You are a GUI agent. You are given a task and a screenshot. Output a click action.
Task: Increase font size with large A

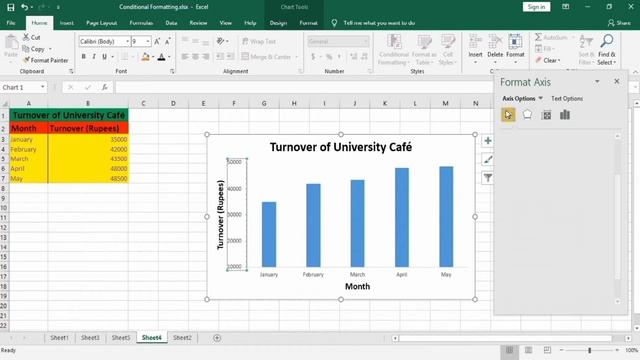(x=157, y=41)
